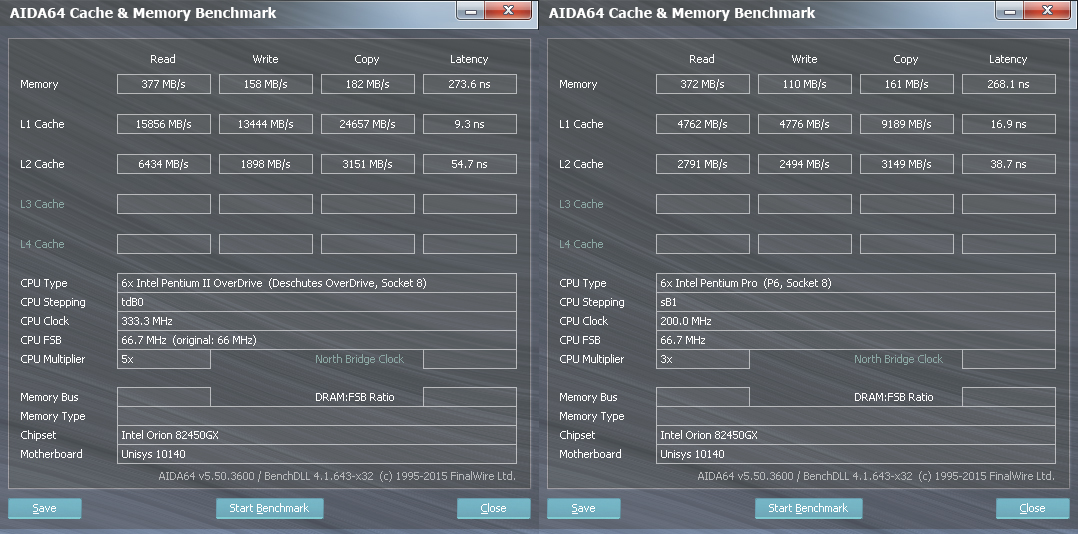This screenshot has height=534, width=1078.
Task: Click the L1 Cache Read 15856 MB/s field
Action: pyautogui.click(x=164, y=124)
